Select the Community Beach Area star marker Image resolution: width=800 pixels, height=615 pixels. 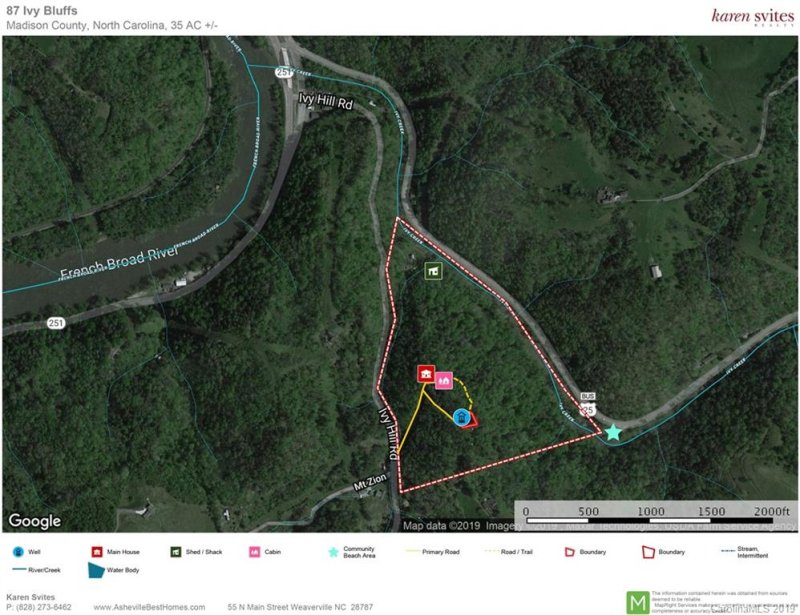[x=613, y=433]
